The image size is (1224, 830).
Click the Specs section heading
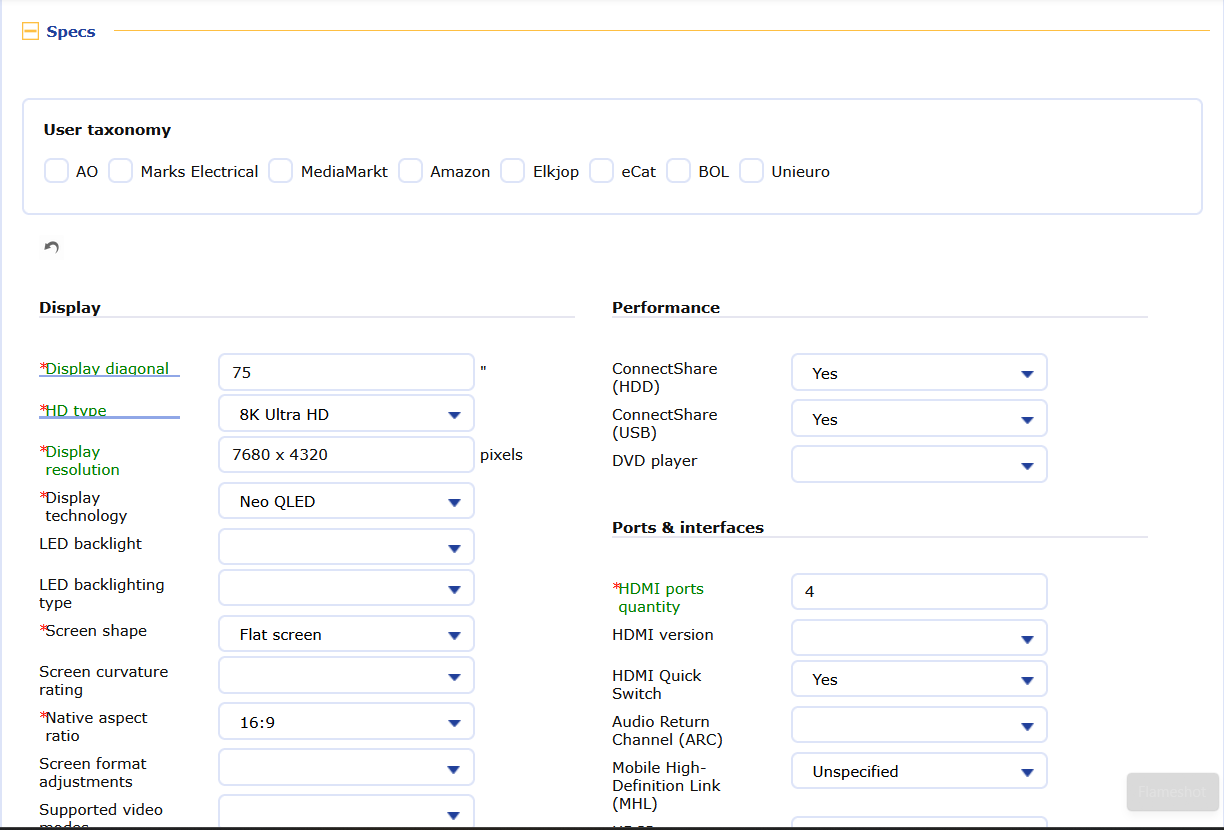71,32
